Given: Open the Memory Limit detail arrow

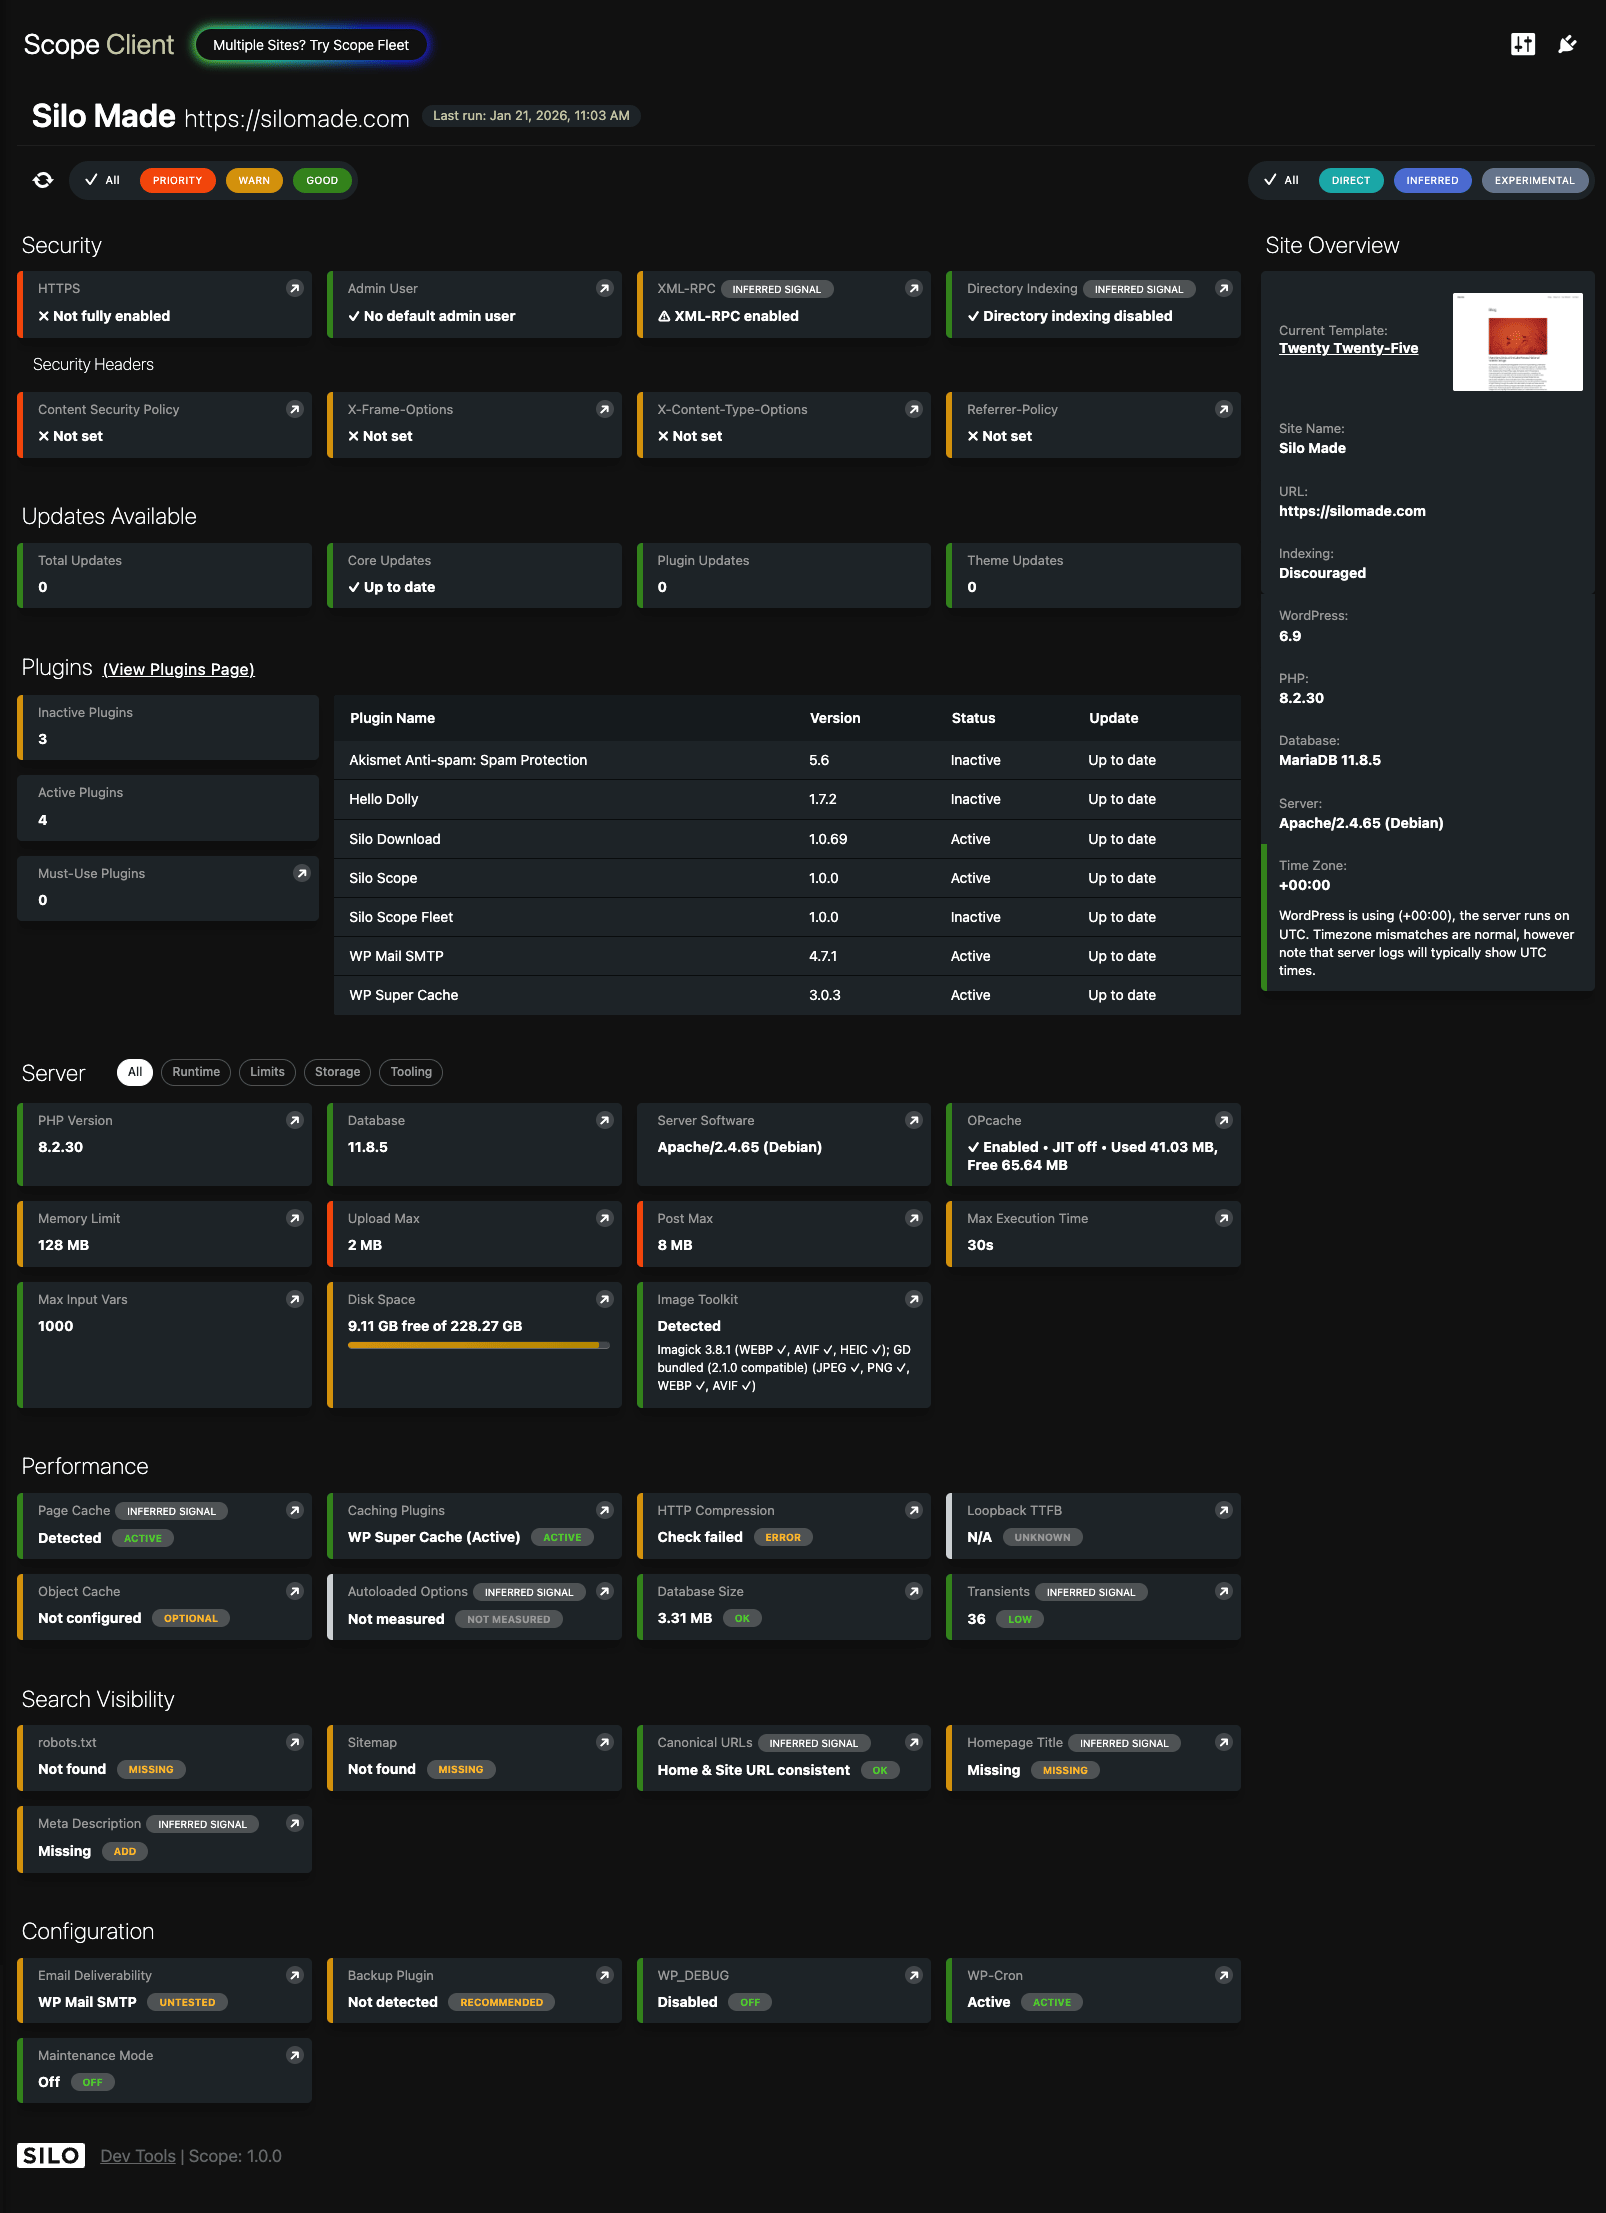Looking at the screenshot, I should 294,1218.
